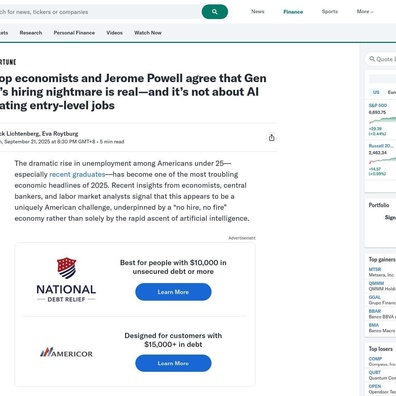This screenshot has height=396, width=396.
Task: Click the National Debt Relief shield logo
Action: [66, 268]
